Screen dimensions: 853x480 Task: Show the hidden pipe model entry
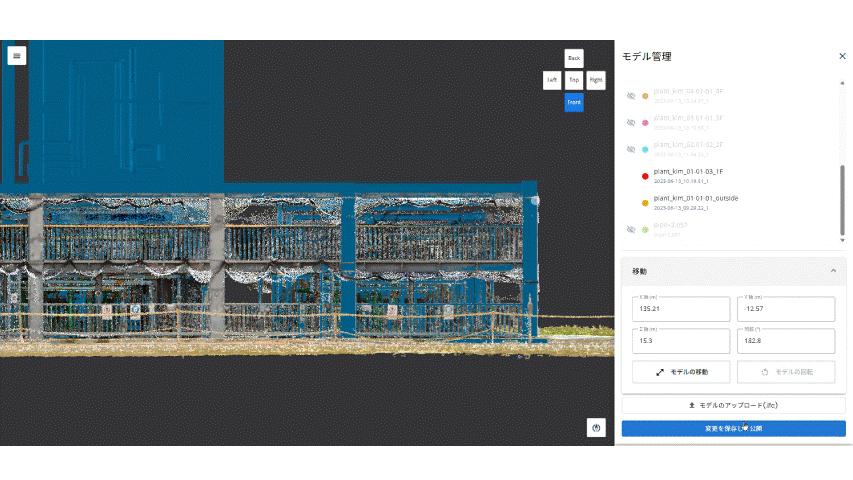coord(631,230)
